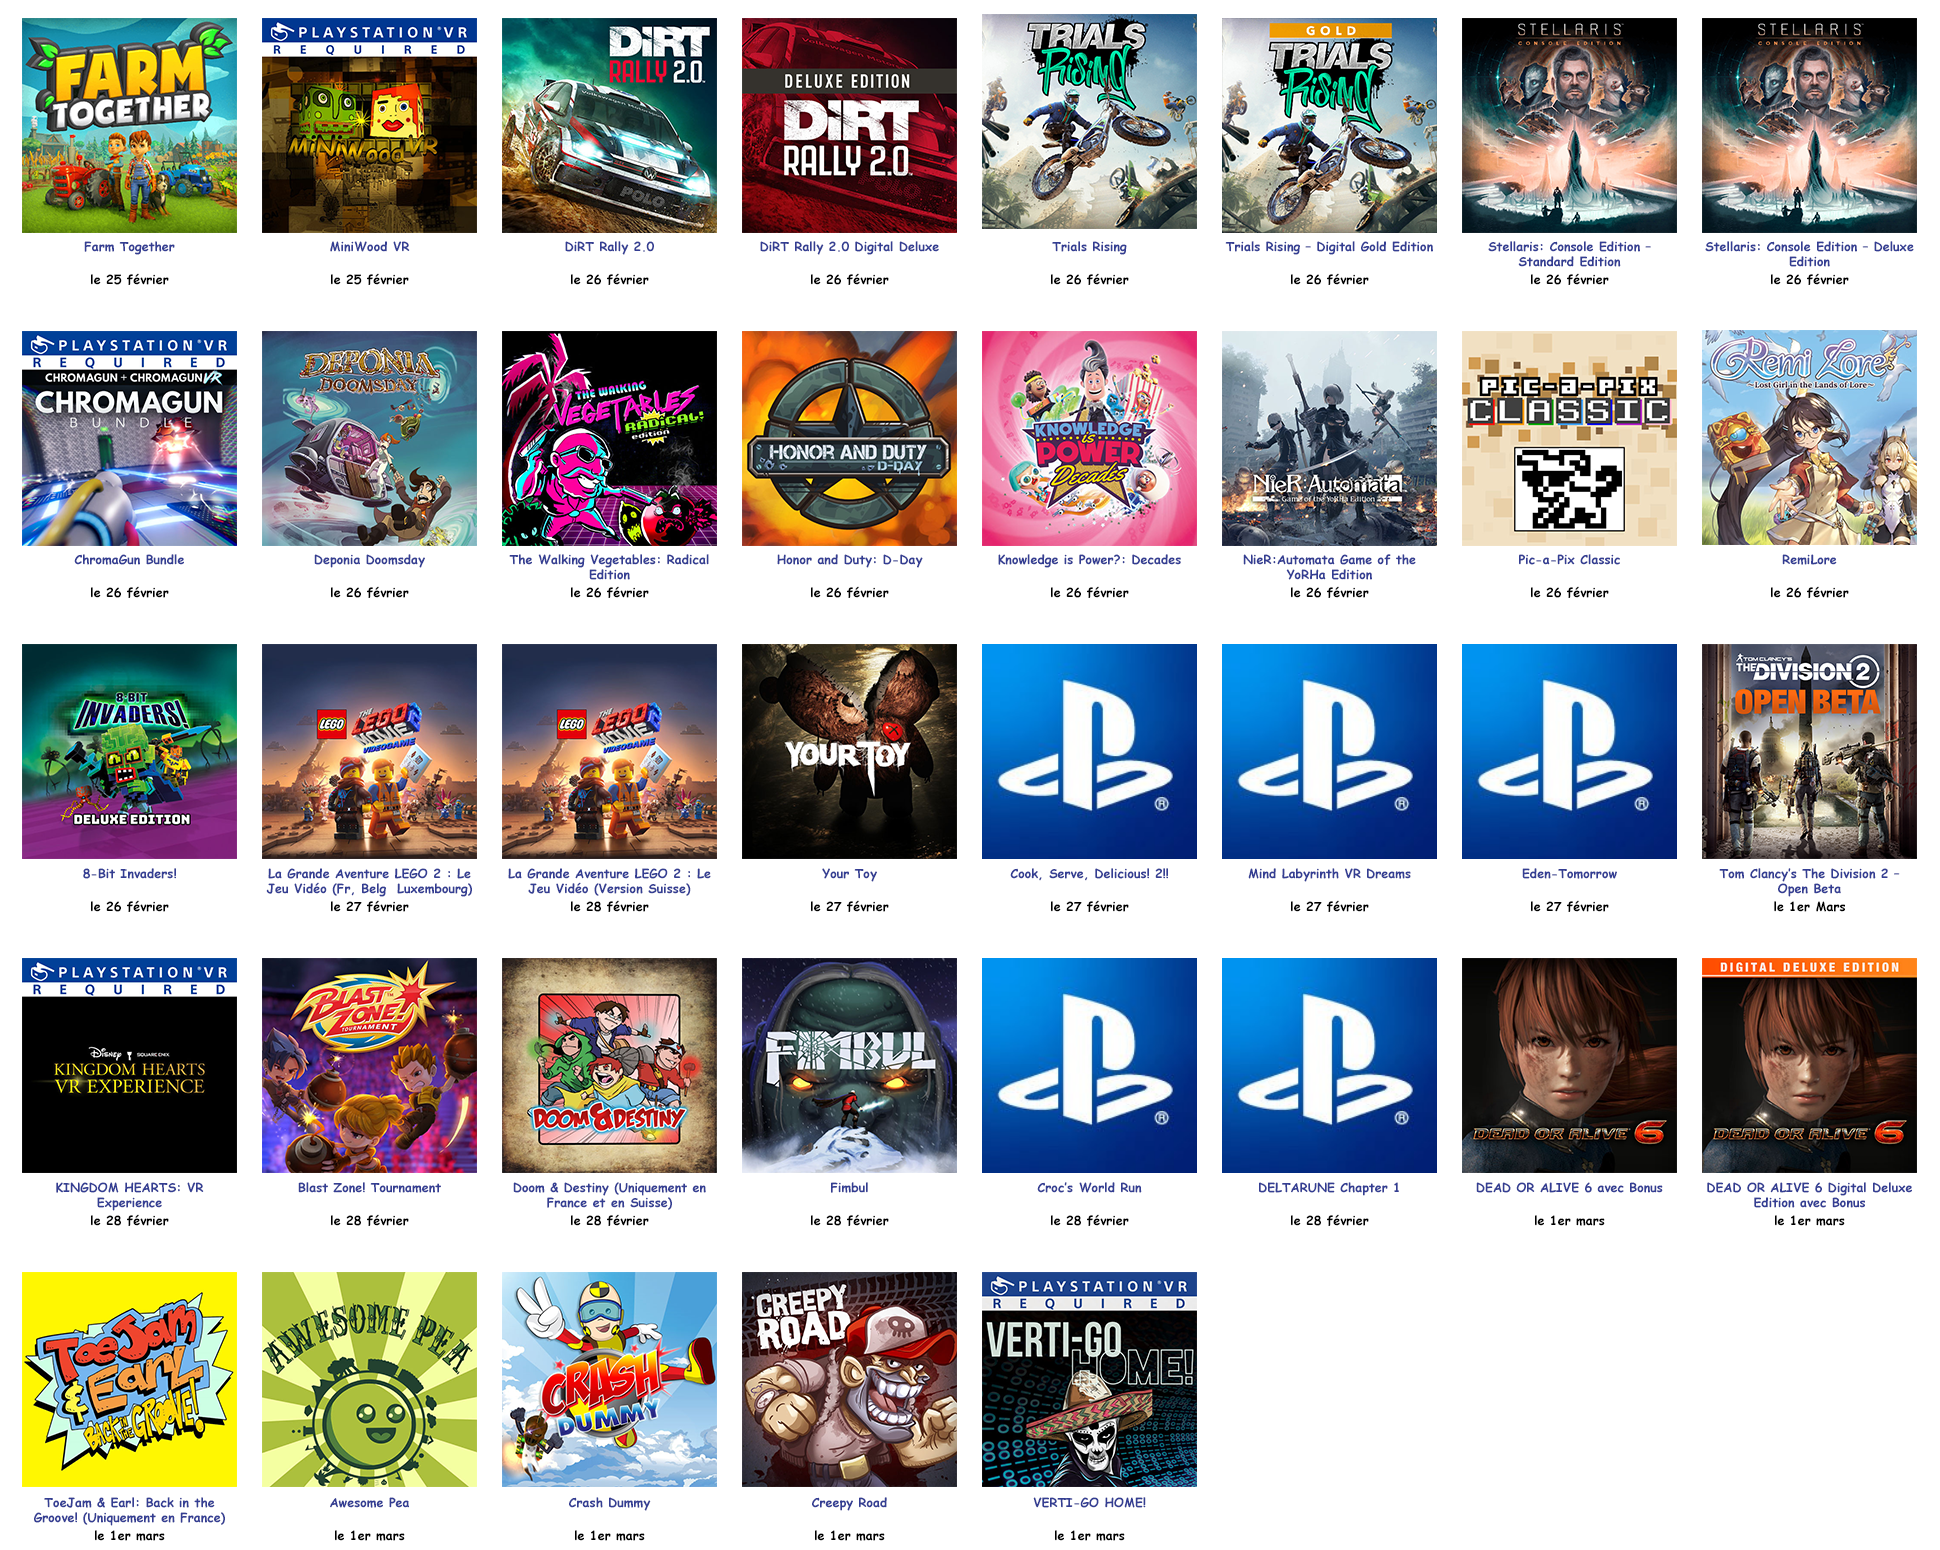
Task: Click the Trials Rising standard cover image
Action: [x=1089, y=121]
